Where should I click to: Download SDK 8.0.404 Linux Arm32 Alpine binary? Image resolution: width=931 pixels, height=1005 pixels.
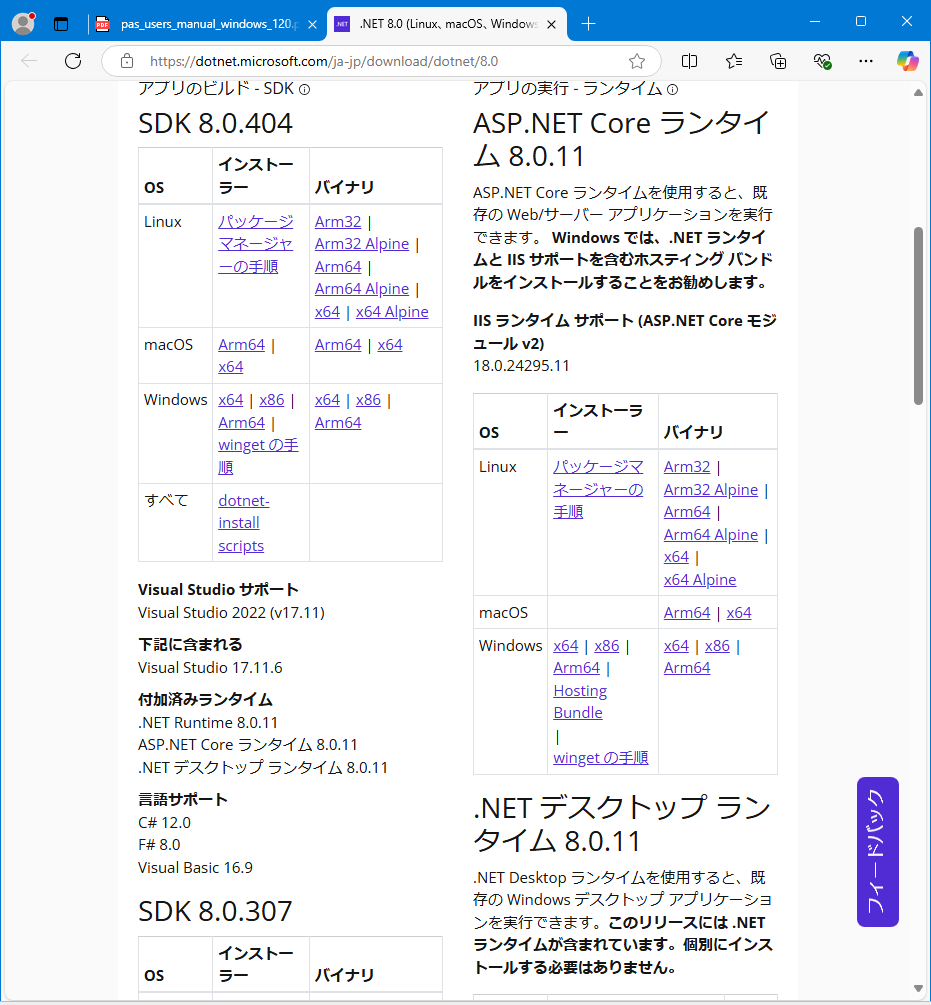pos(361,244)
